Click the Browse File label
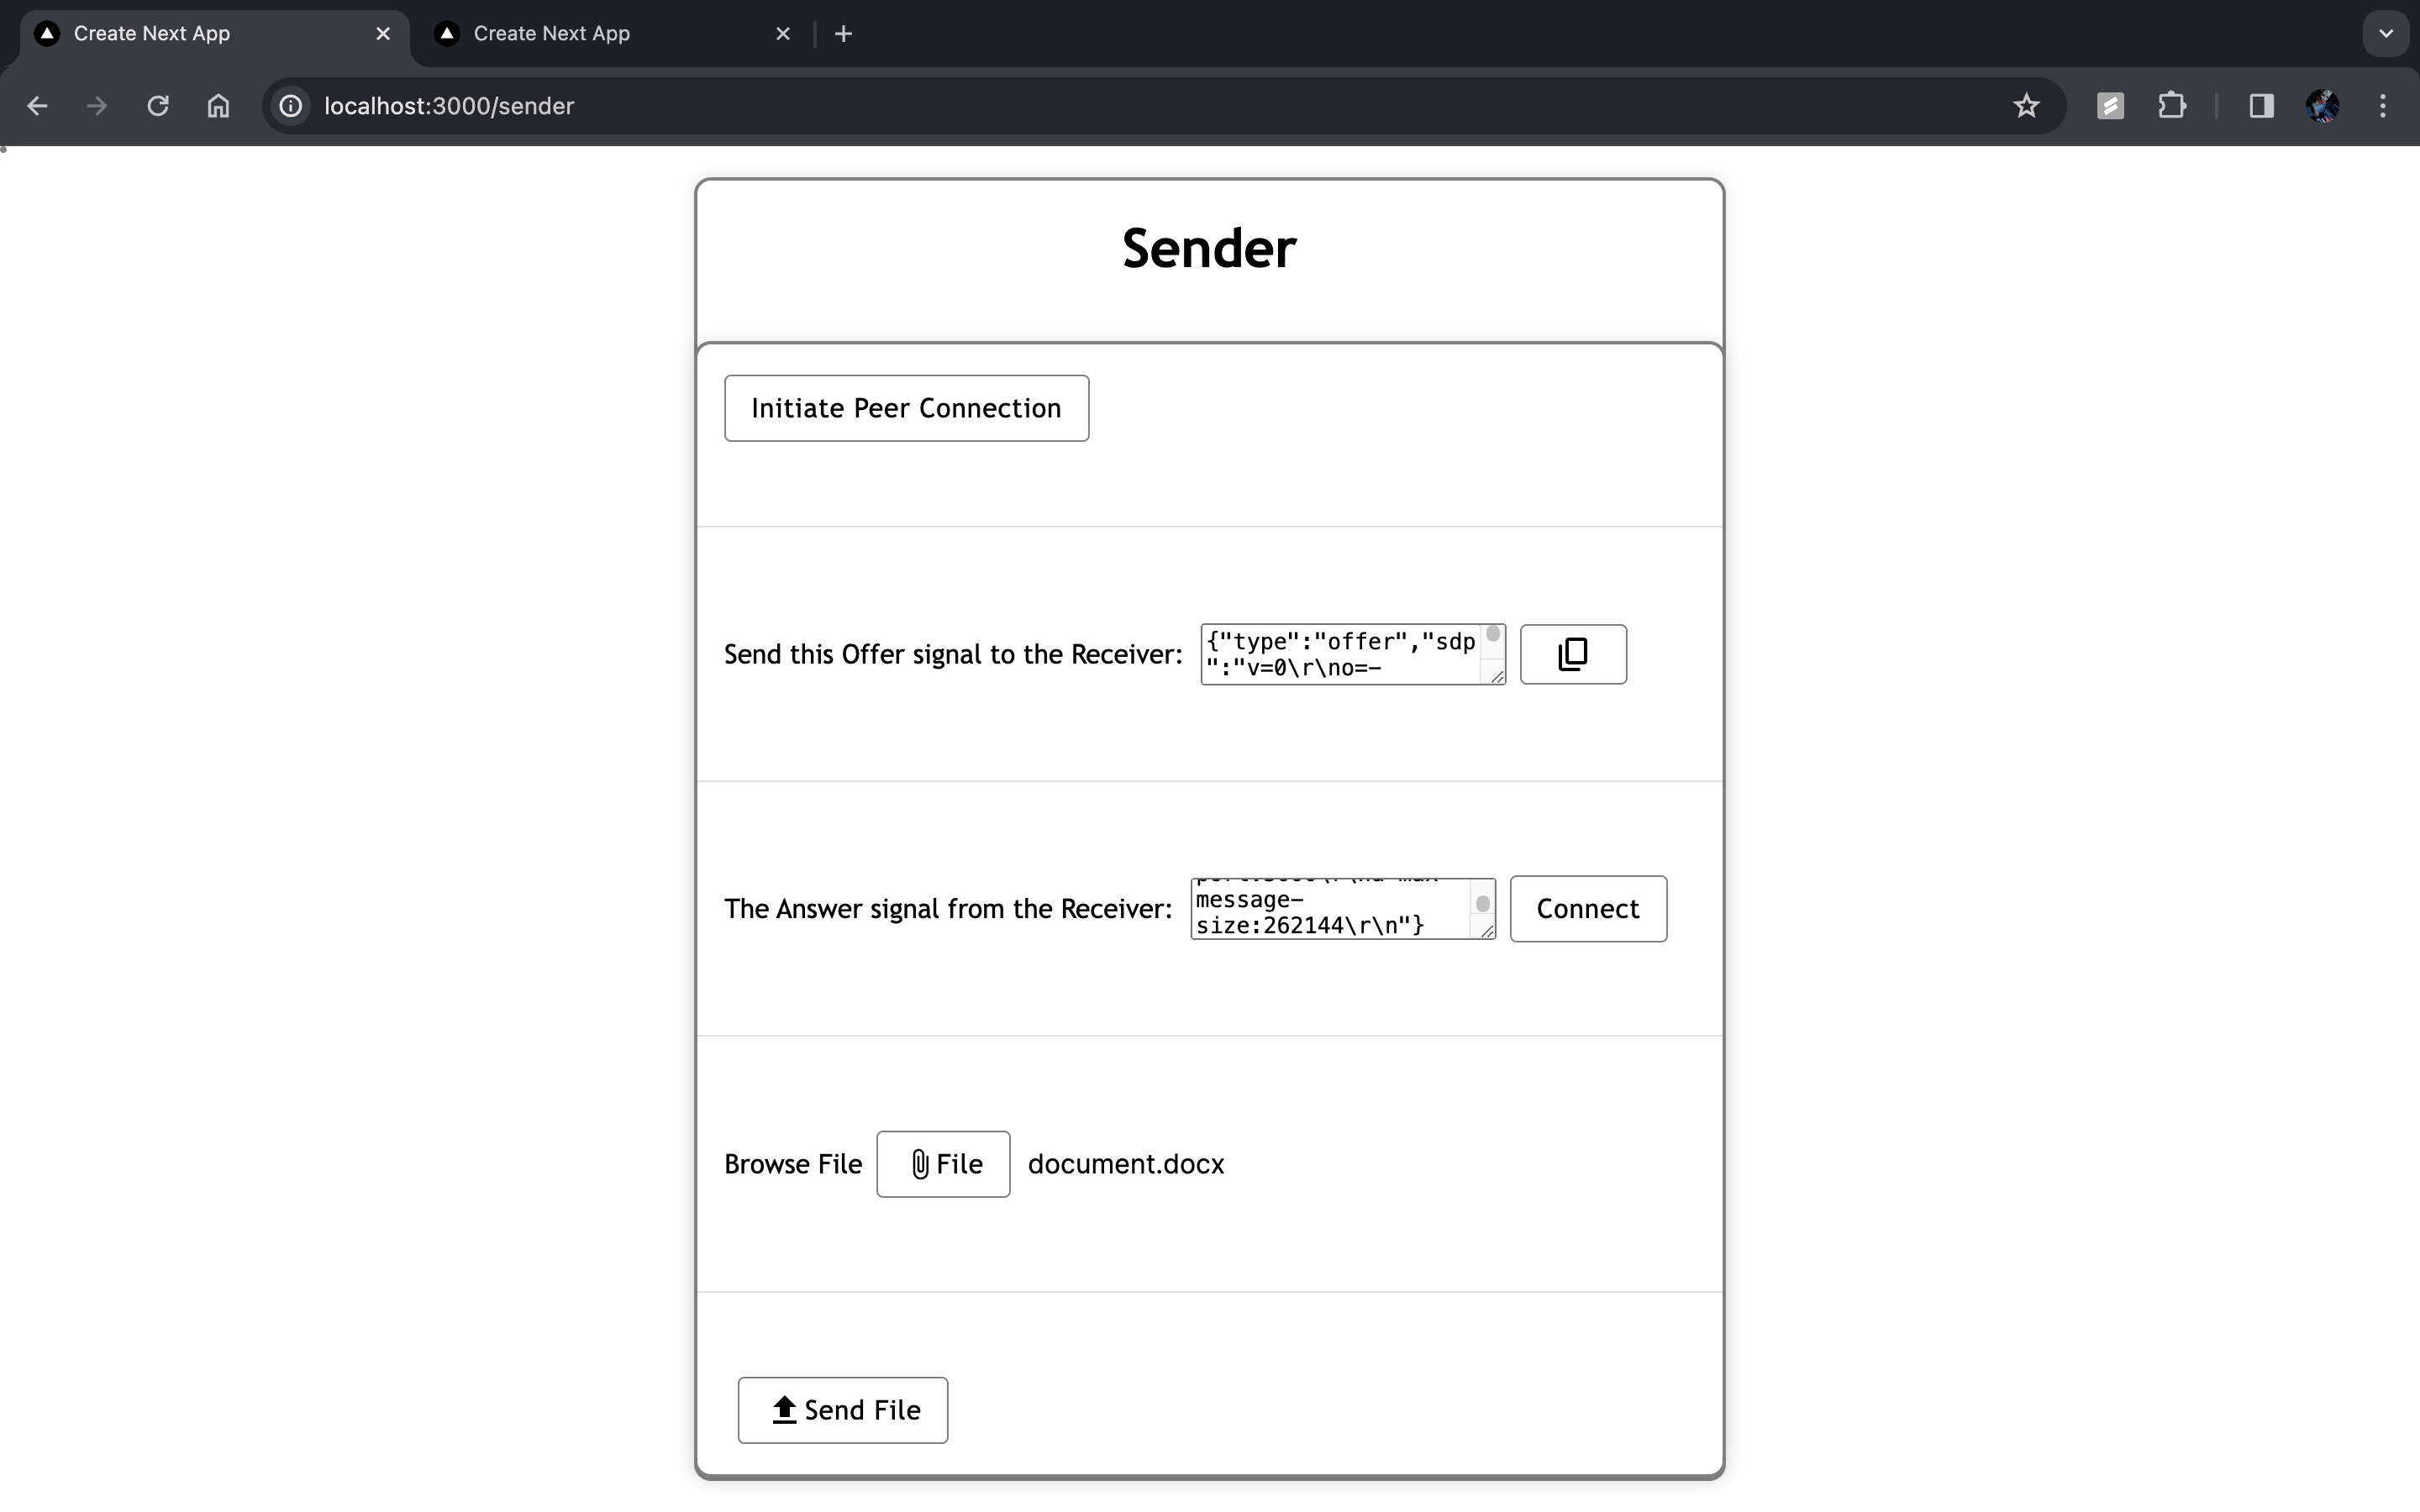 click(793, 1164)
